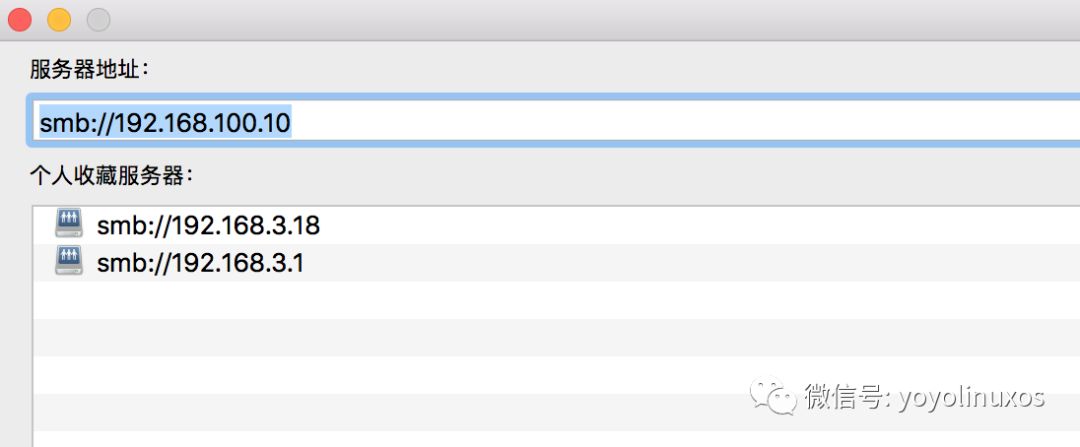This screenshot has width=1080, height=447.
Task: Select the smb://192.168.3.1 favorite server text
Action: [x=200, y=263]
